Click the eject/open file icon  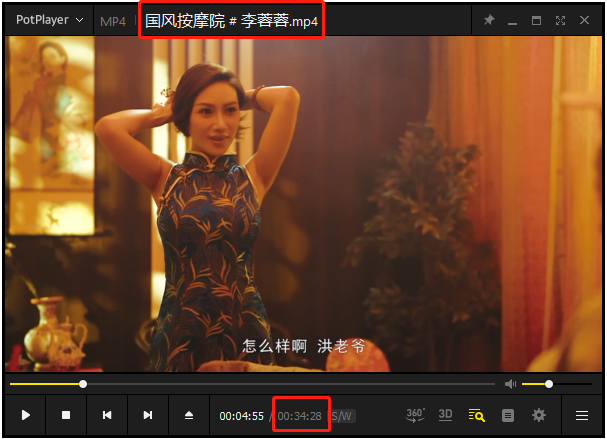189,415
